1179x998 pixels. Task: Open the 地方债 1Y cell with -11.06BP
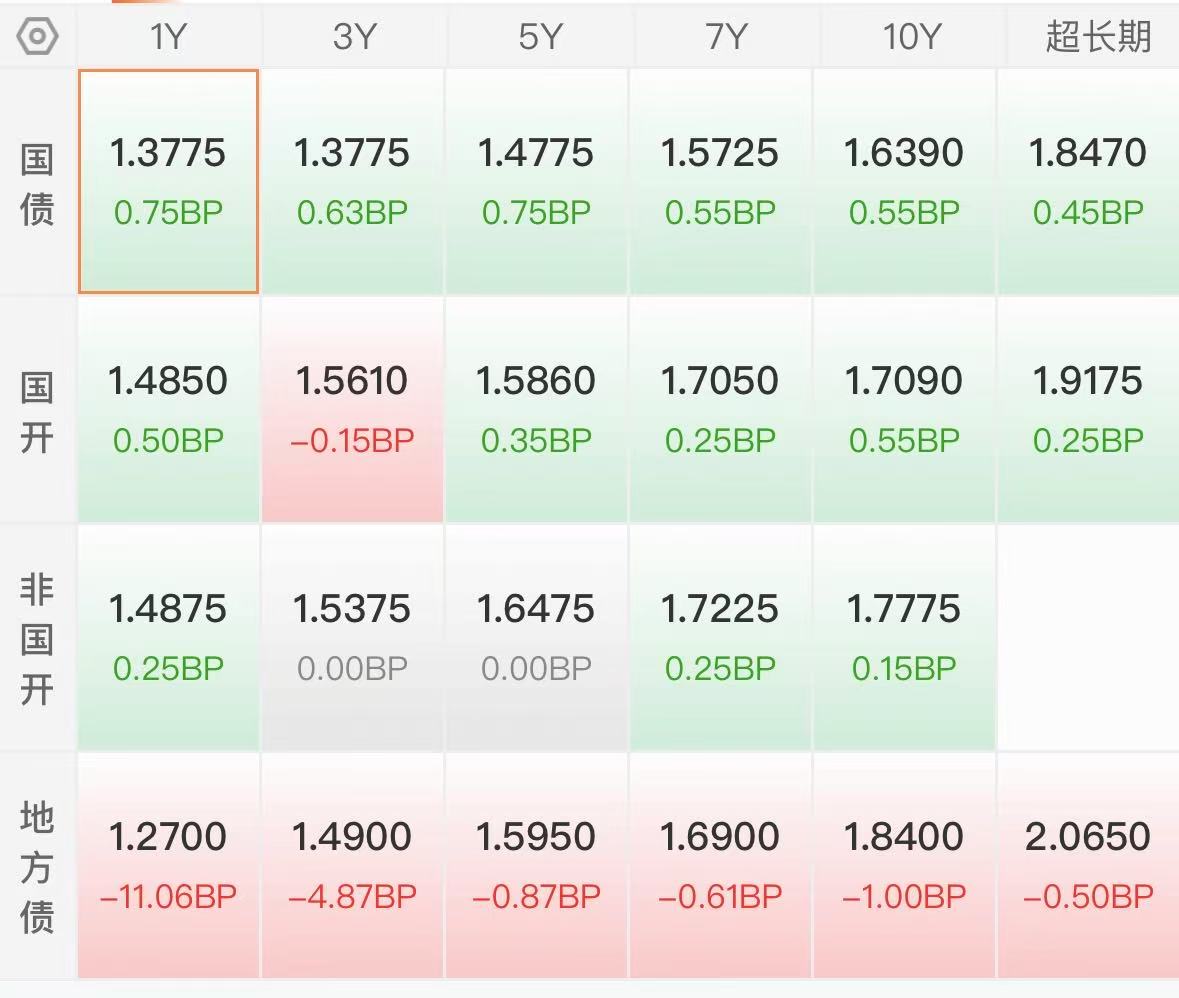168,865
